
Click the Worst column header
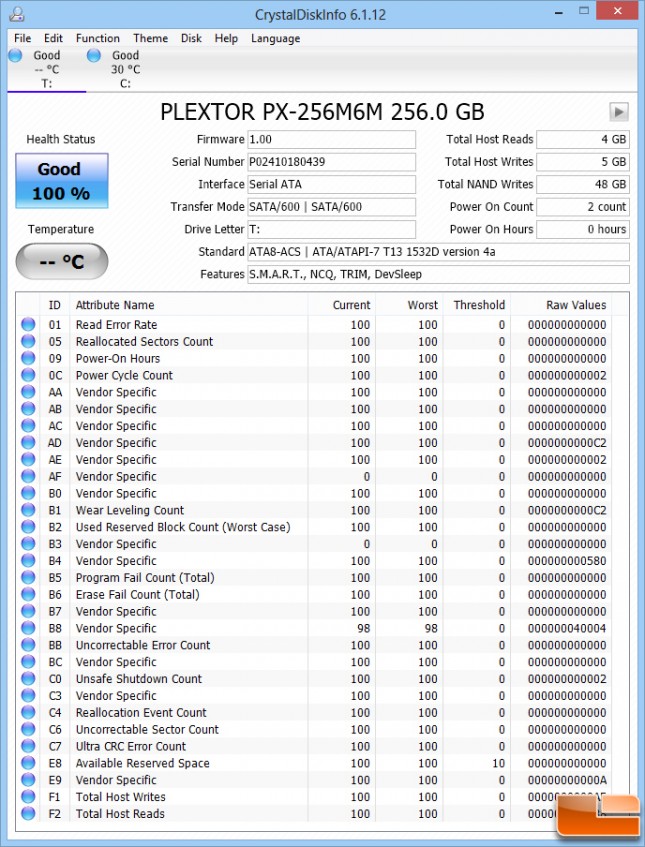409,305
